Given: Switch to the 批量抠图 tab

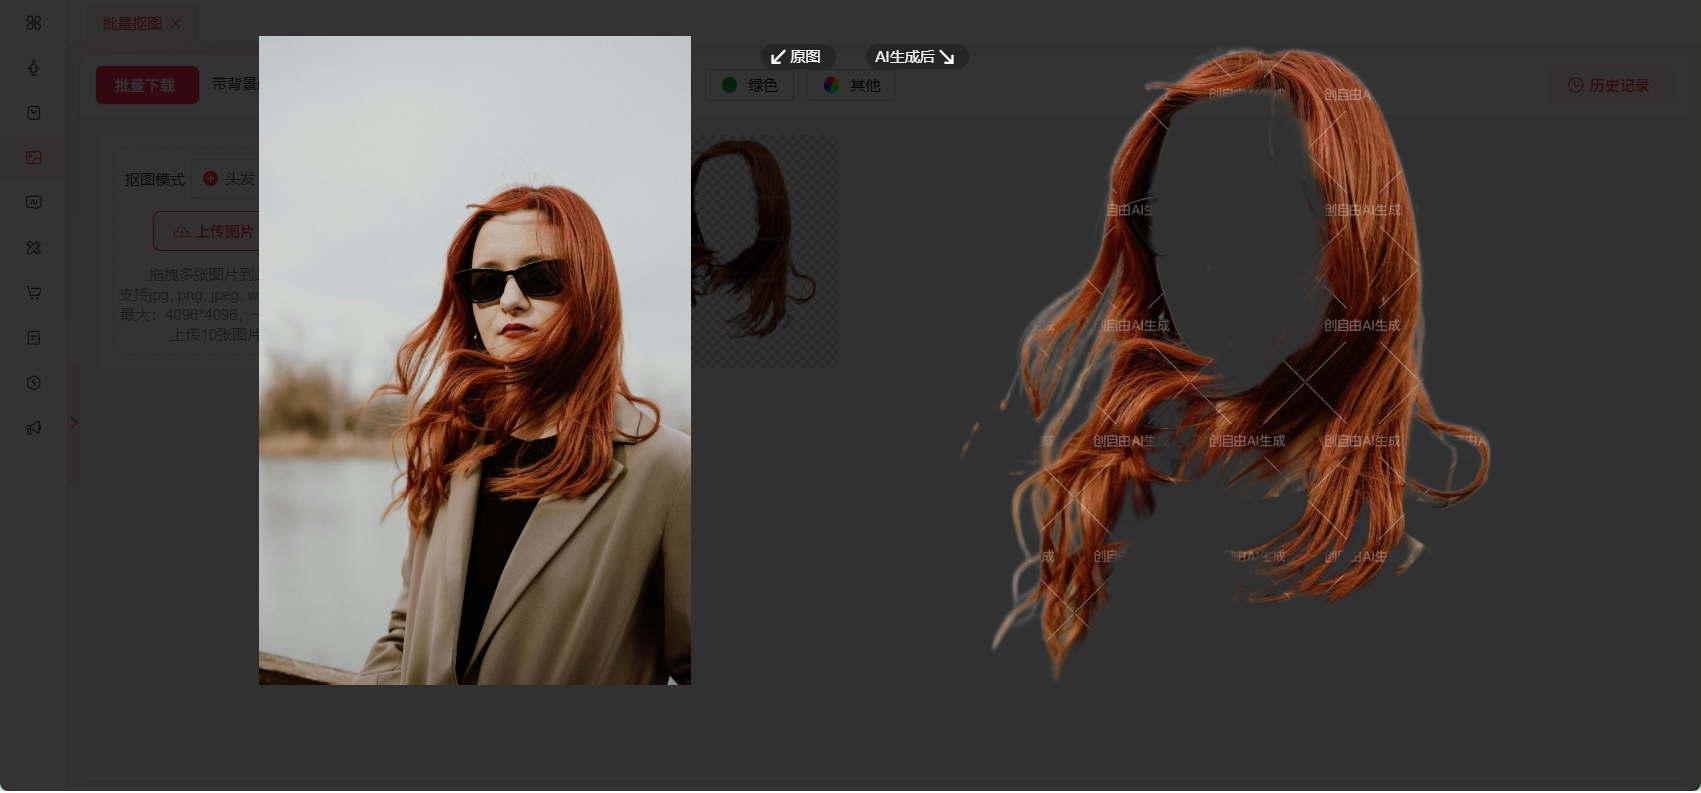Looking at the screenshot, I should (x=131, y=23).
